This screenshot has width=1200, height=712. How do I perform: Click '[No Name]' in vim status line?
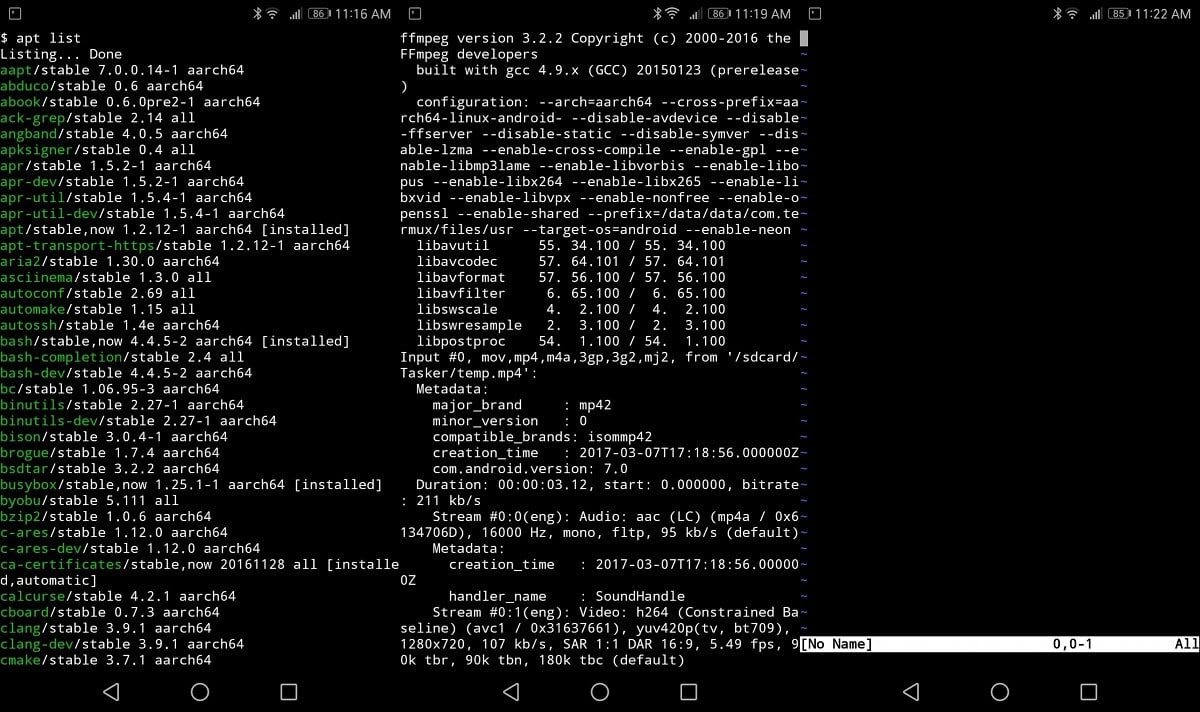click(837, 644)
